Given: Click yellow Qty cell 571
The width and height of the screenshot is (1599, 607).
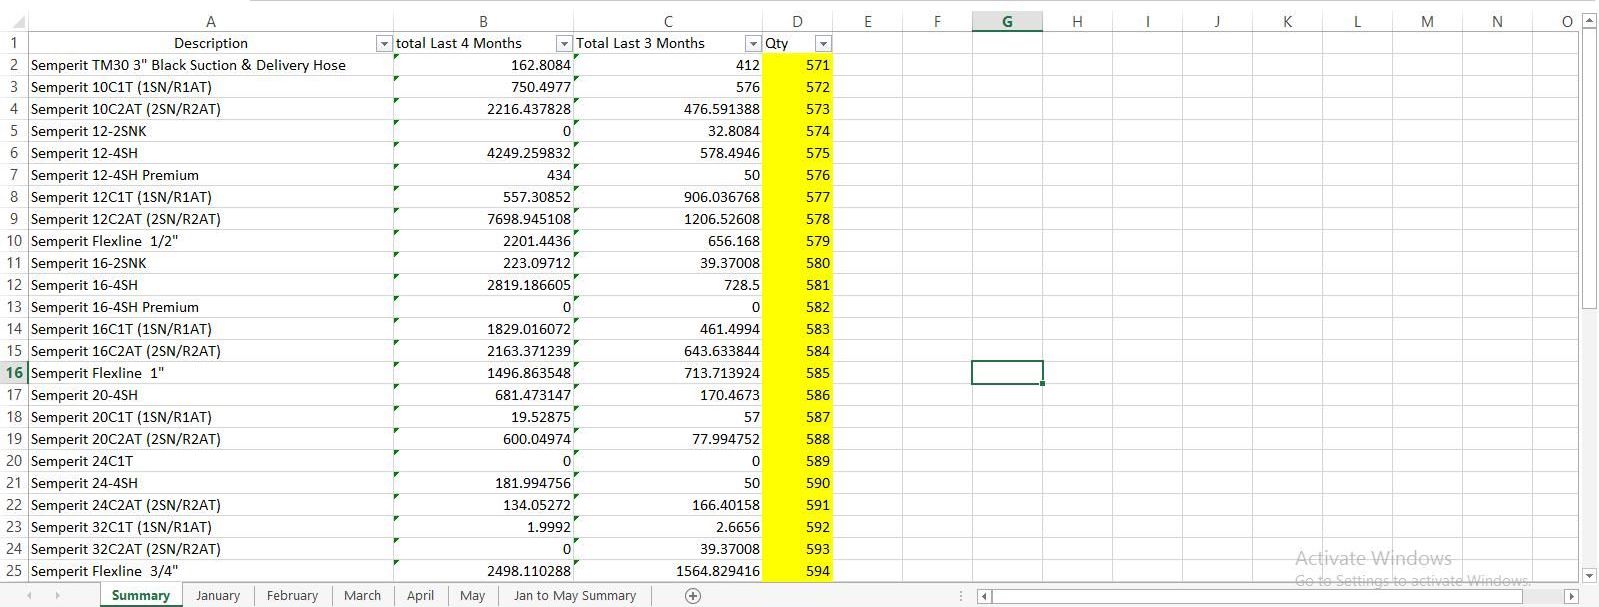Looking at the screenshot, I should [x=797, y=65].
